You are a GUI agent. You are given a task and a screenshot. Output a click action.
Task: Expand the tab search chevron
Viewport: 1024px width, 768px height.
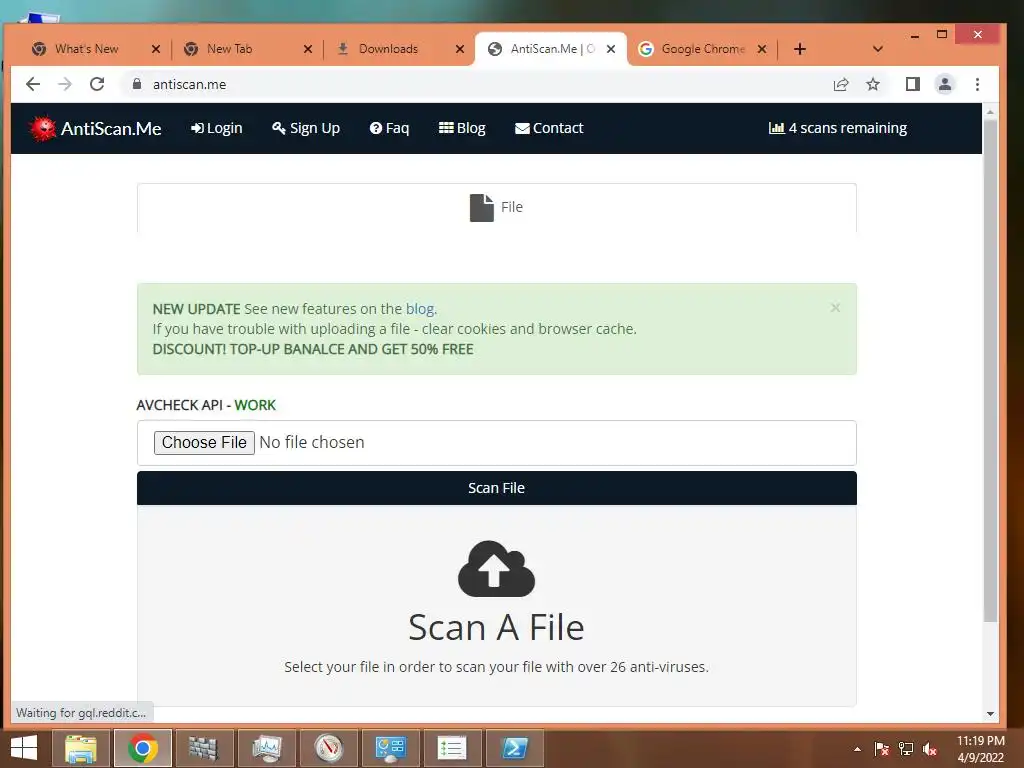point(878,49)
